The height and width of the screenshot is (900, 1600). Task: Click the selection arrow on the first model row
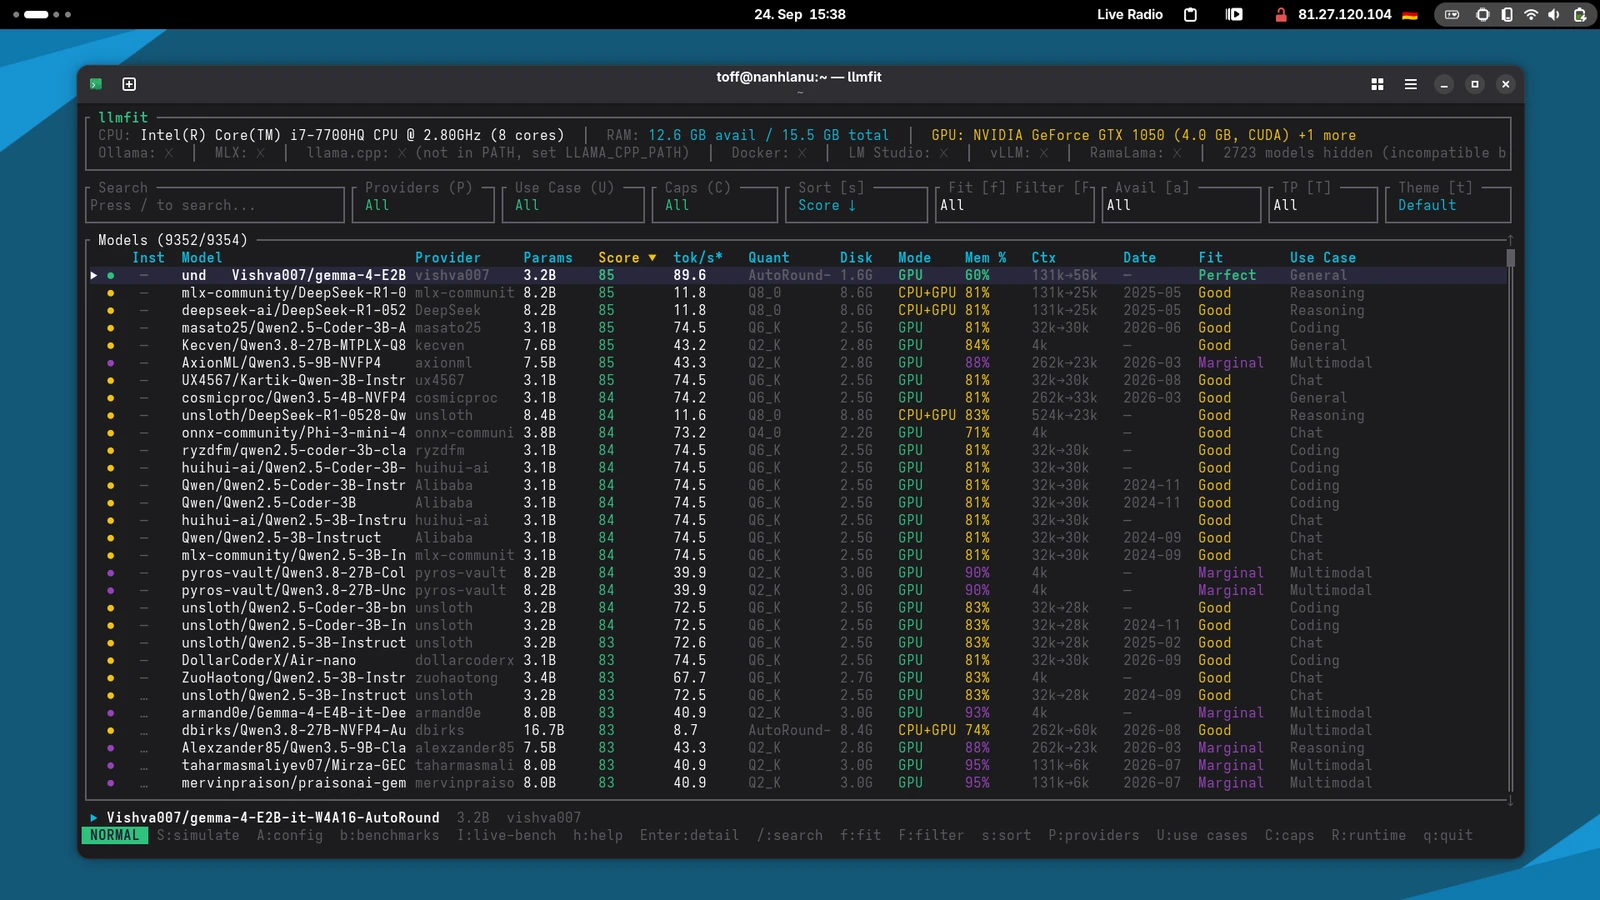coord(94,275)
